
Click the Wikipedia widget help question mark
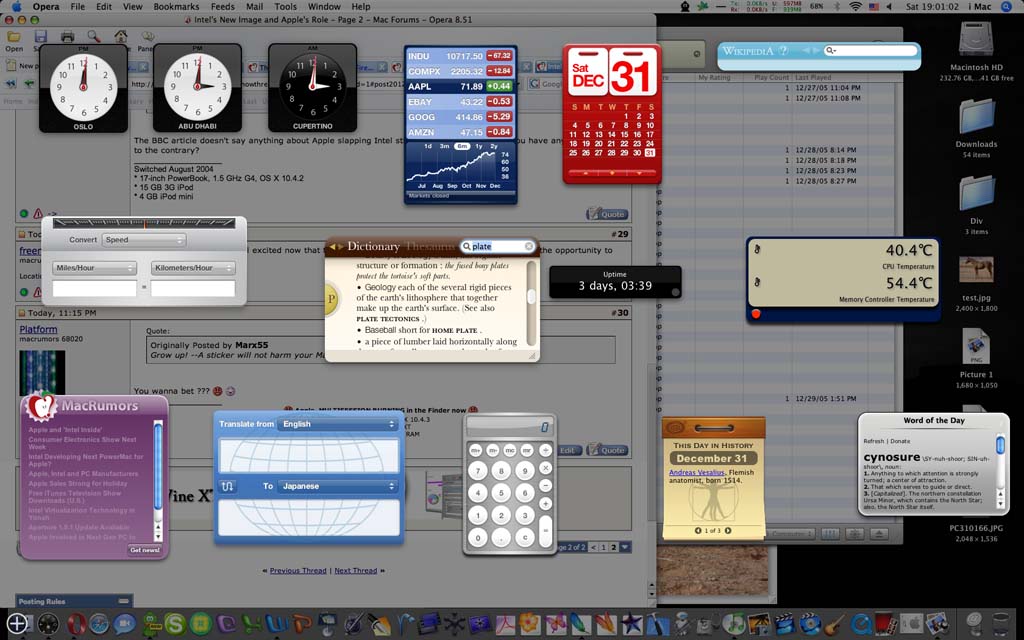pyautogui.click(x=783, y=51)
